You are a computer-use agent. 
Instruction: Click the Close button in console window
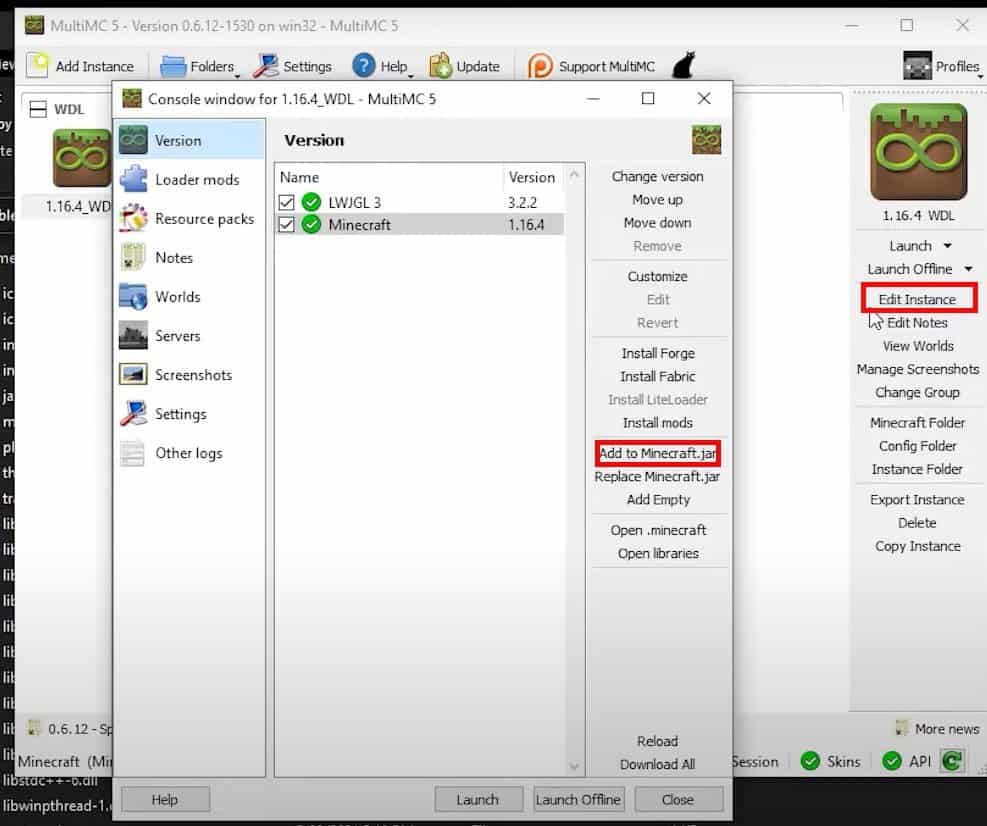coord(678,800)
